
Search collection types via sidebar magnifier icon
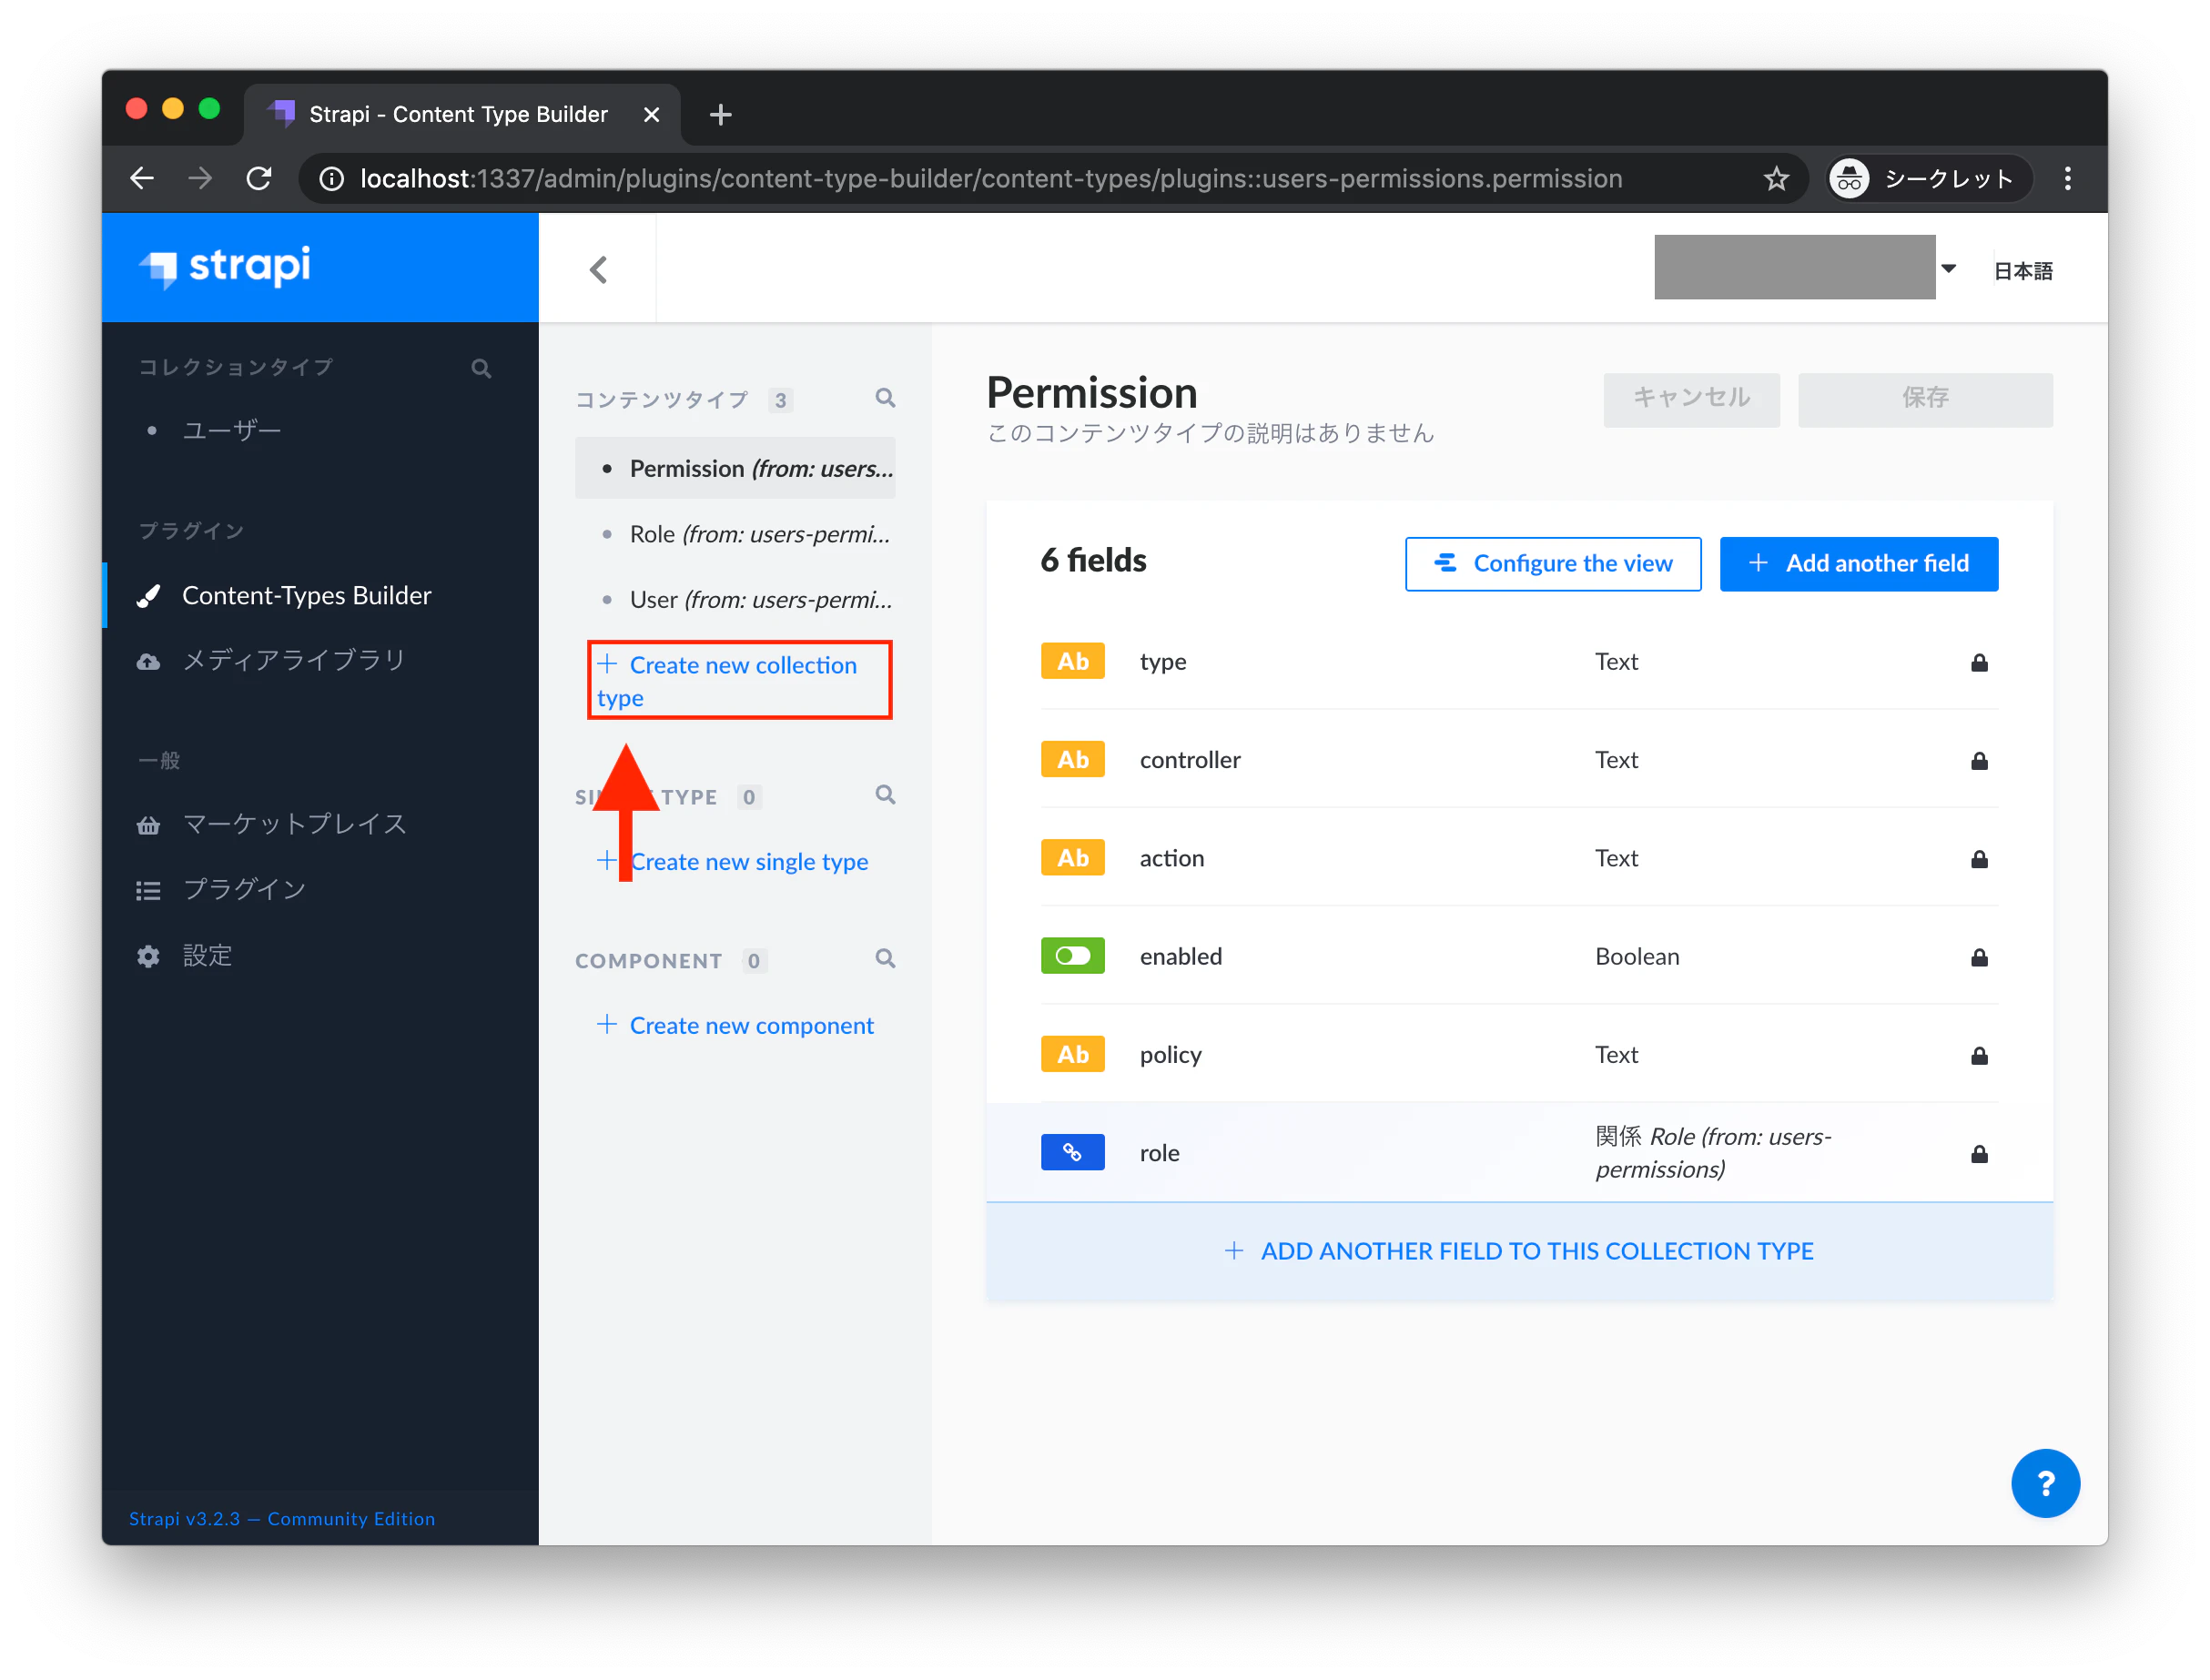pos(481,369)
